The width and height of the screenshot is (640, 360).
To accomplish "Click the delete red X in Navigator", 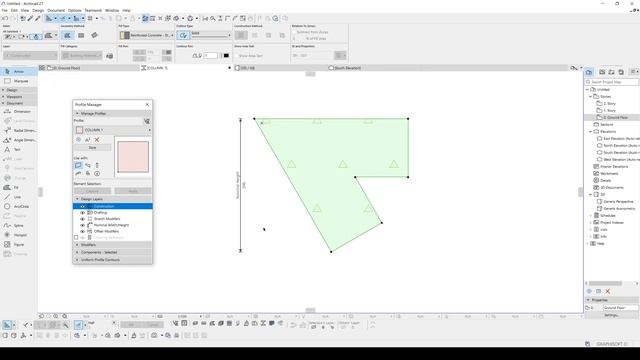I will point(608,291).
